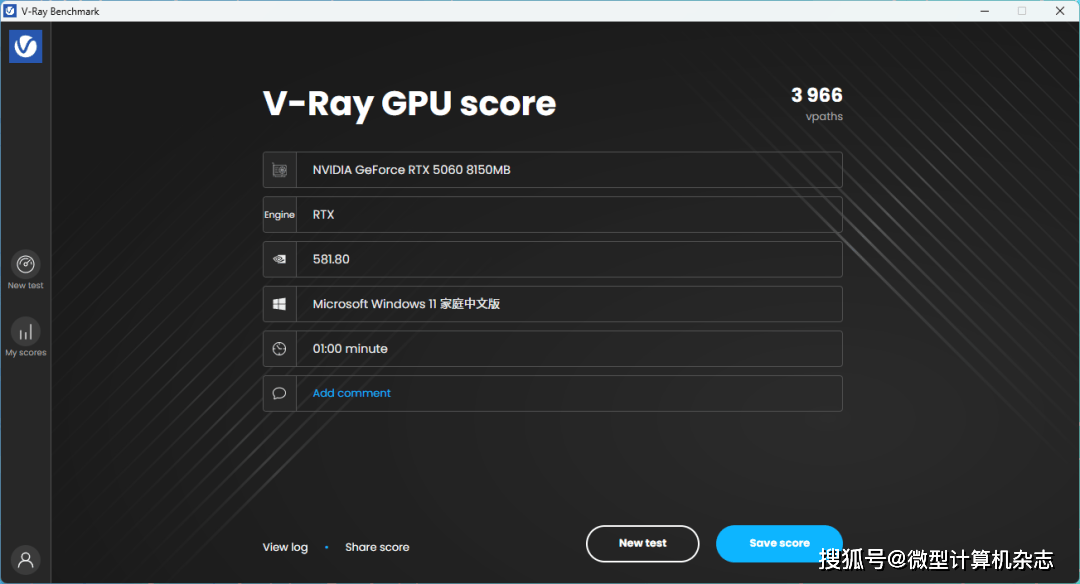Click the V-Ray logo in the sidebar
Screen dimensions: 1080x584
[x=25, y=46]
